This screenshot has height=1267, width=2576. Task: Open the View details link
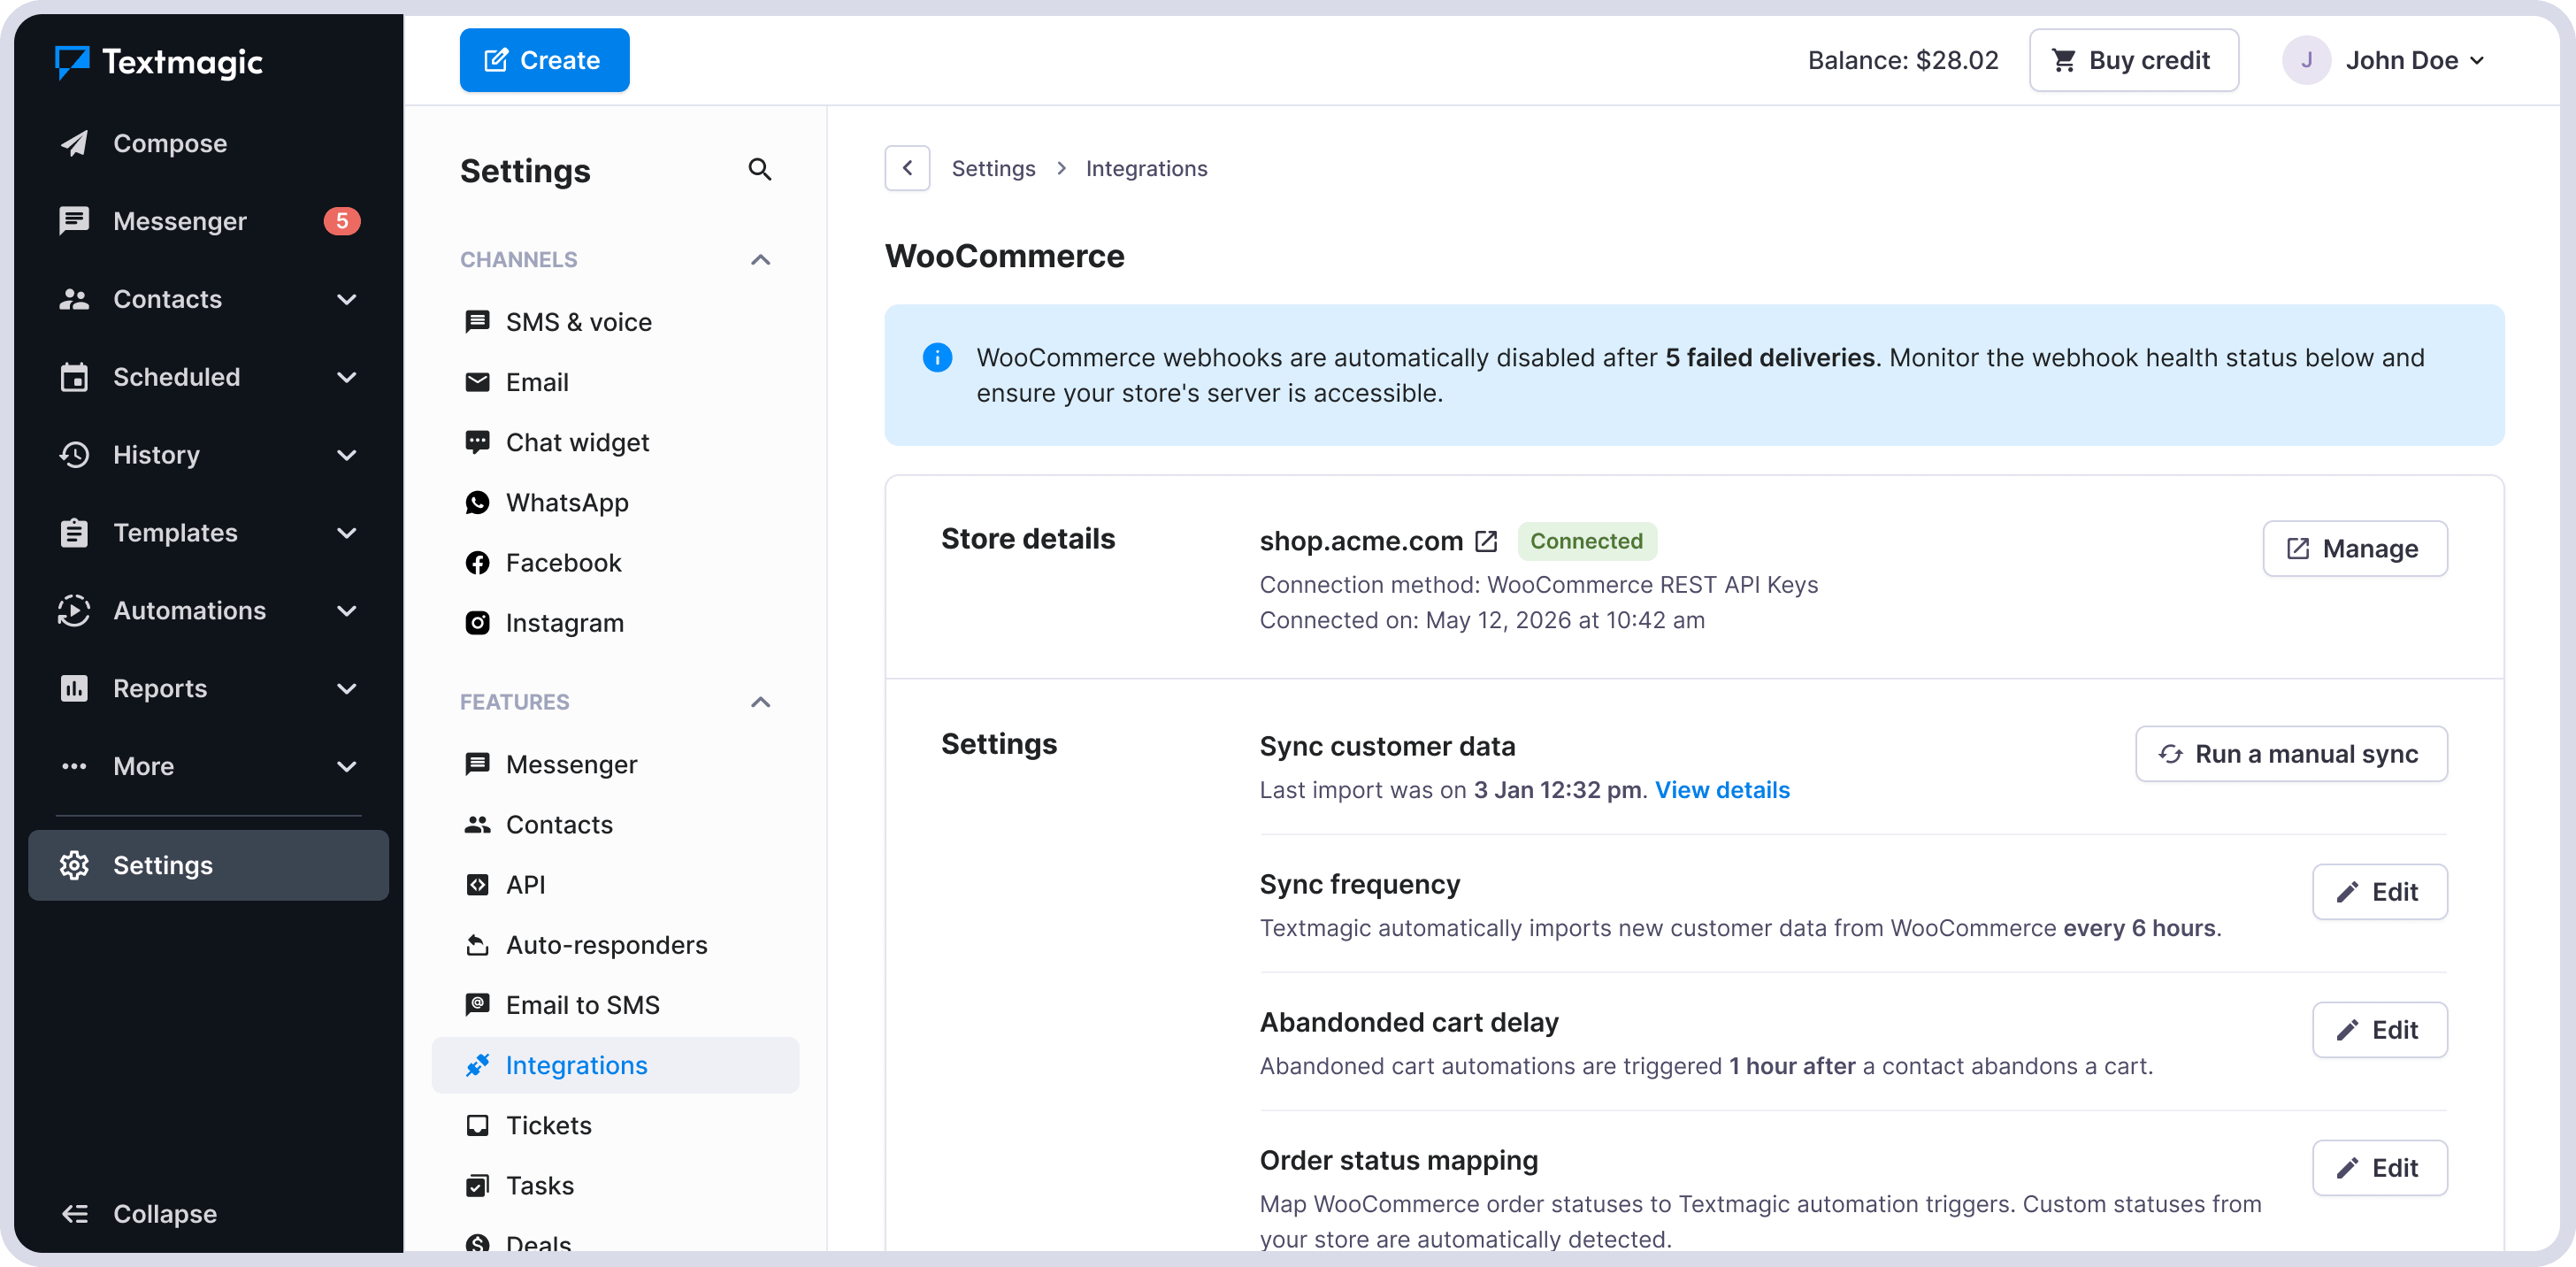click(x=1722, y=790)
